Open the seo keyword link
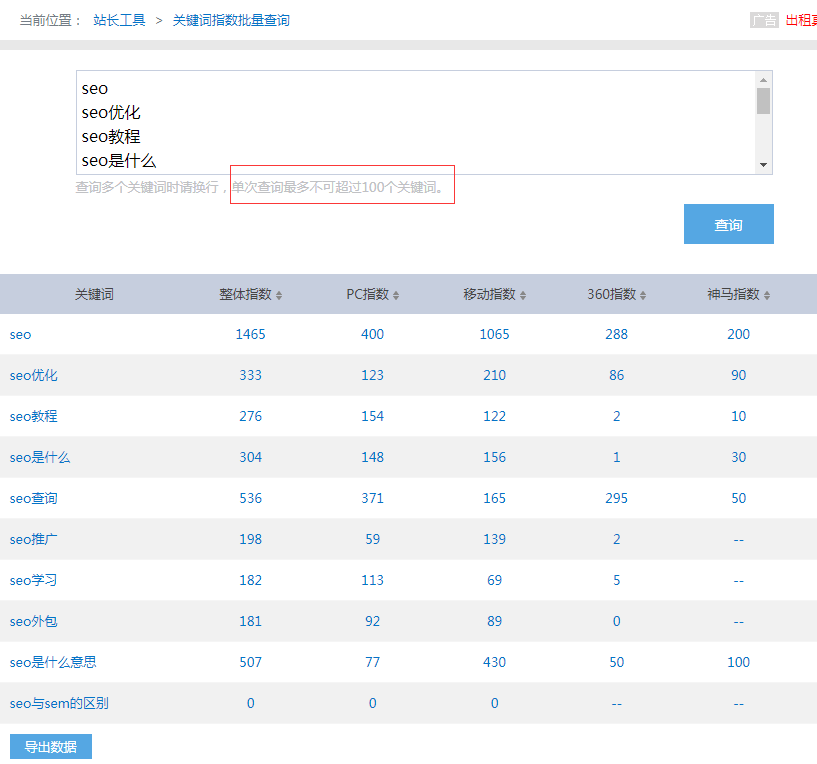Image resolution: width=817 pixels, height=764 pixels. click(21, 335)
